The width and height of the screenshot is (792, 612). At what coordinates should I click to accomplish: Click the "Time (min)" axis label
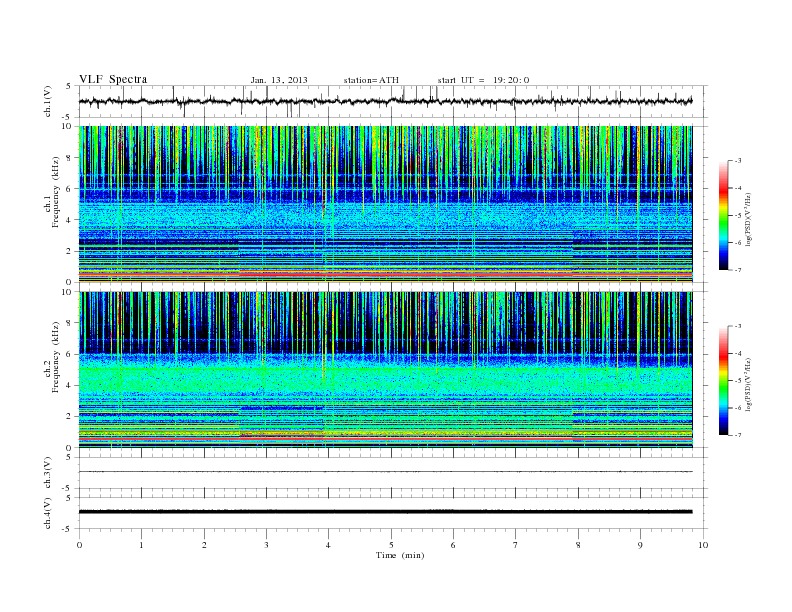click(400, 555)
